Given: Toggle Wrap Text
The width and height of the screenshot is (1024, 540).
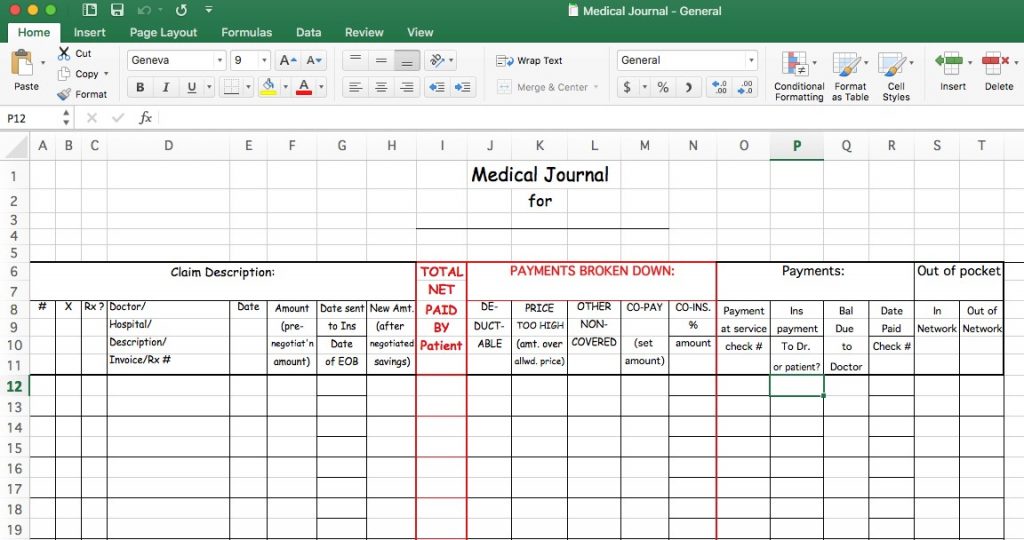Looking at the screenshot, I should coord(529,60).
